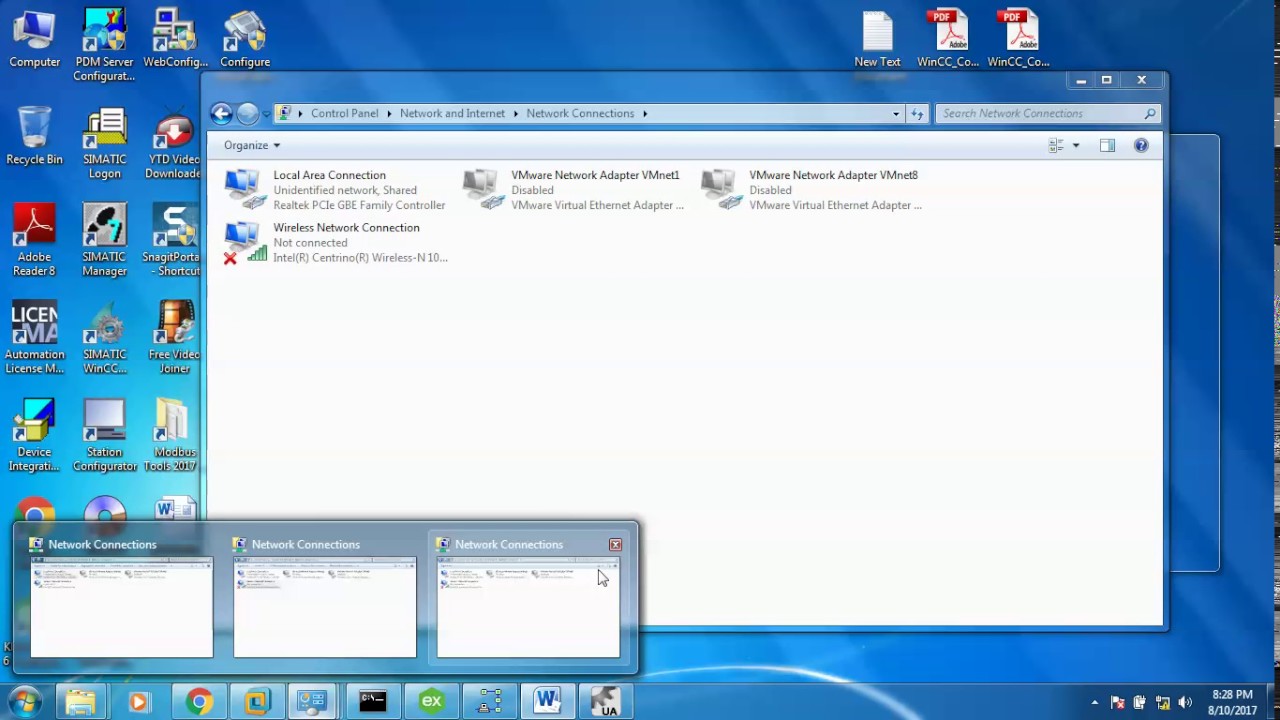Select the VMware Network Adapter VMnet8 icon

[x=720, y=190]
